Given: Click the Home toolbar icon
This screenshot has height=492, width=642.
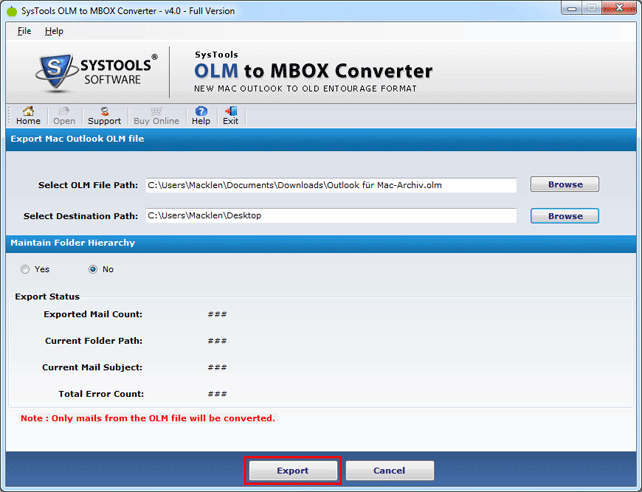Looking at the screenshot, I should pos(28,116).
